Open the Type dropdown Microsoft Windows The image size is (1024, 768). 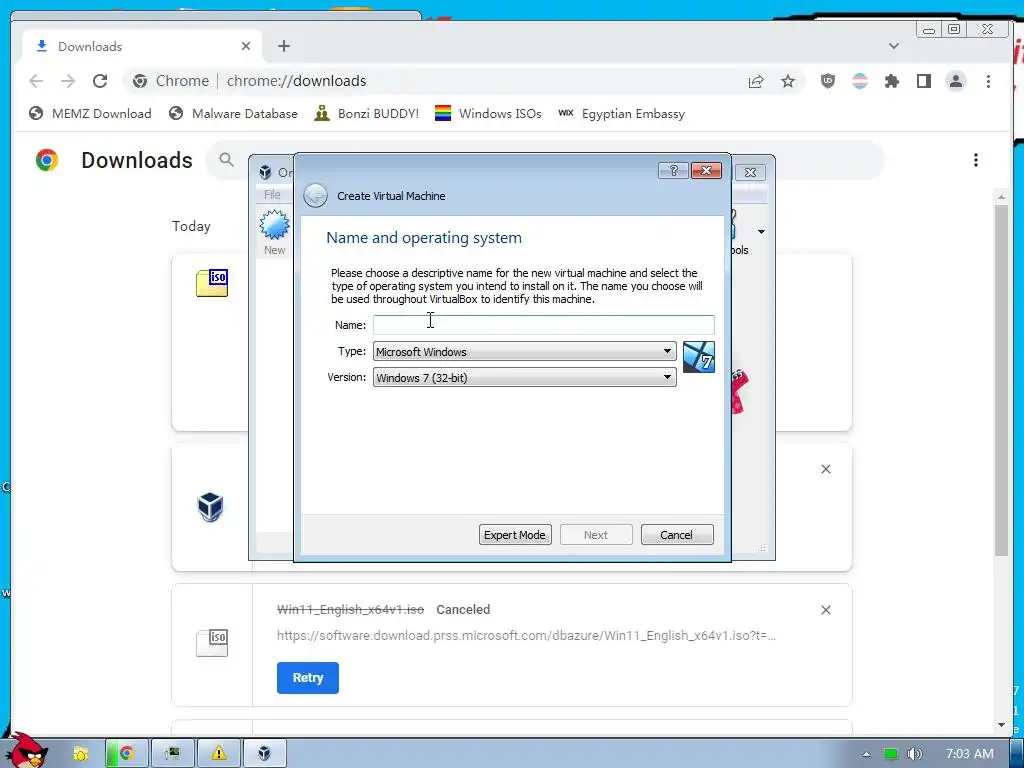[524, 351]
